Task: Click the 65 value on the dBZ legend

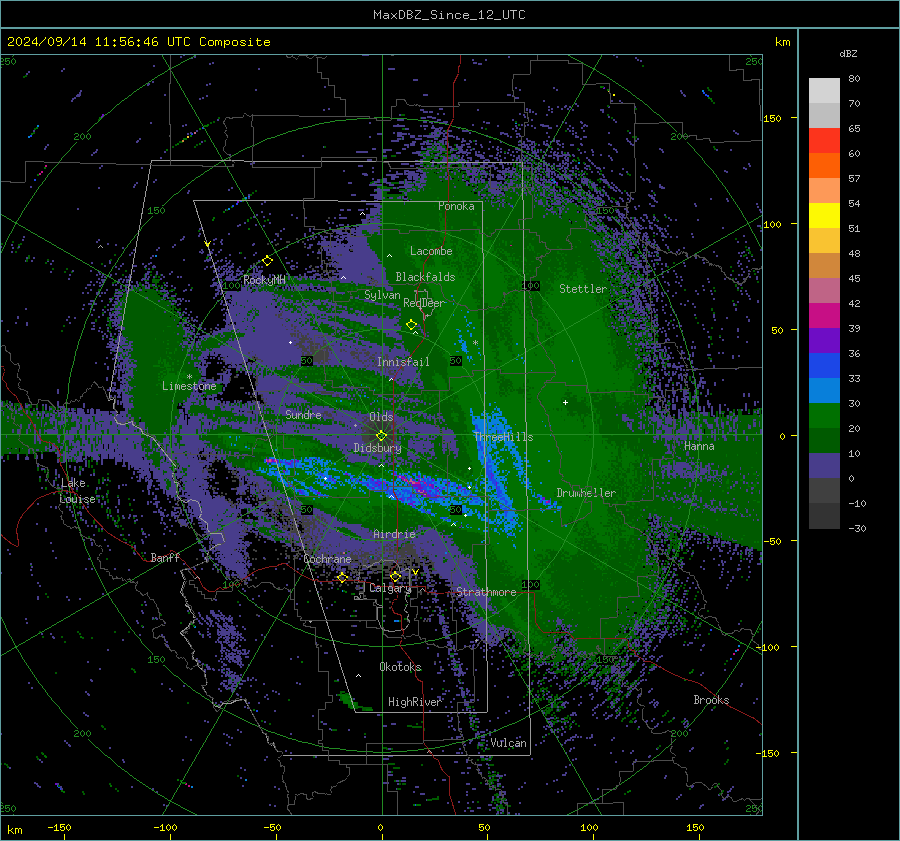Action: pos(854,129)
